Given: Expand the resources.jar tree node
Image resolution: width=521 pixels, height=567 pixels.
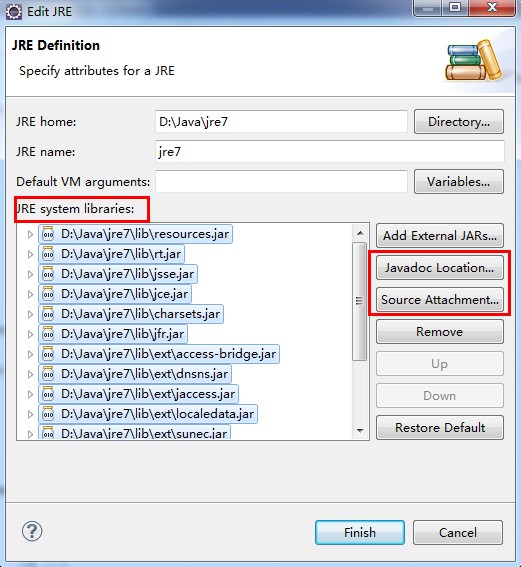Looking at the screenshot, I should [x=30, y=234].
